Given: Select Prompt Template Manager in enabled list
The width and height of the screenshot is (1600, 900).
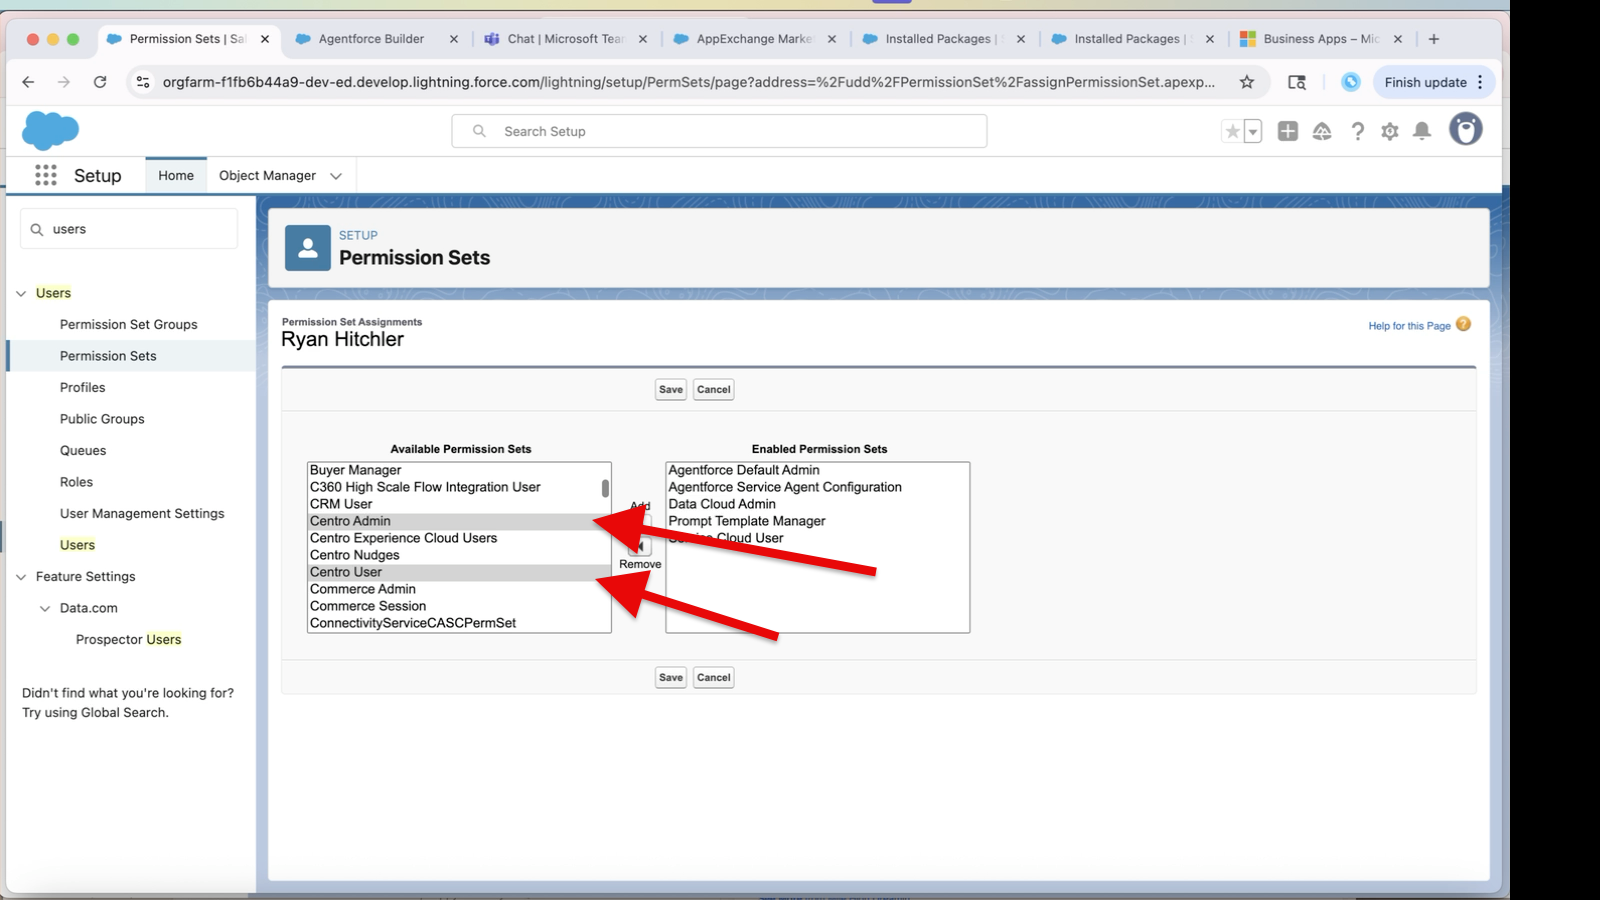Looking at the screenshot, I should pyautogui.click(x=817, y=521).
